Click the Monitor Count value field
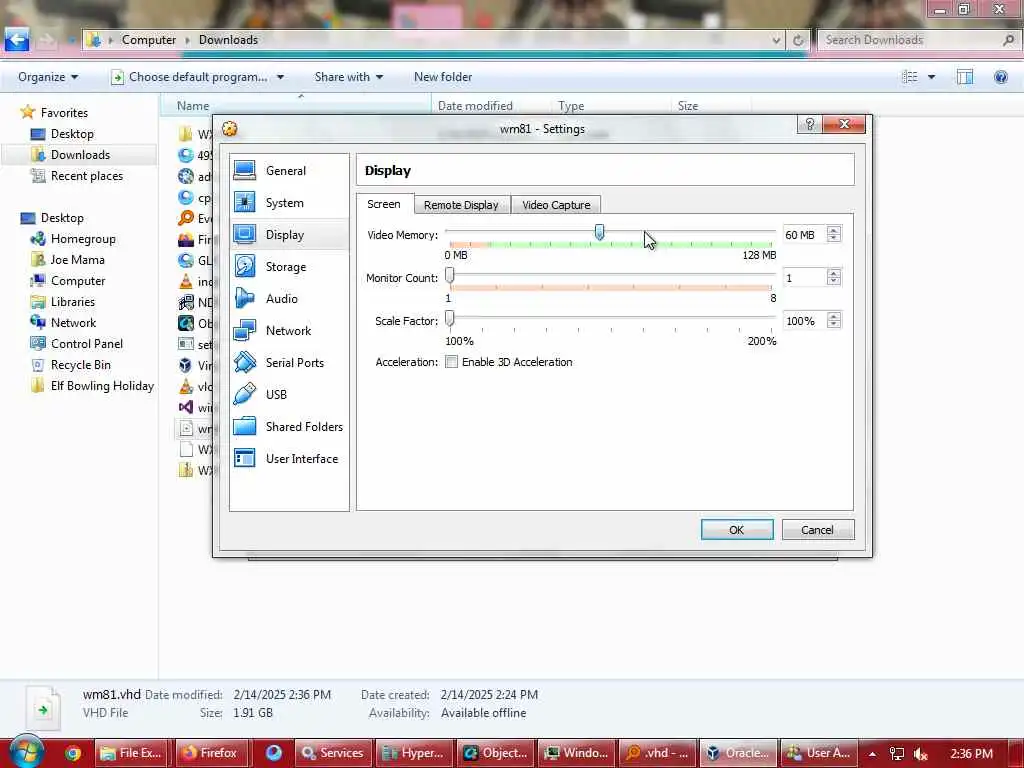Screen dimensions: 1024x768 click(x=804, y=278)
